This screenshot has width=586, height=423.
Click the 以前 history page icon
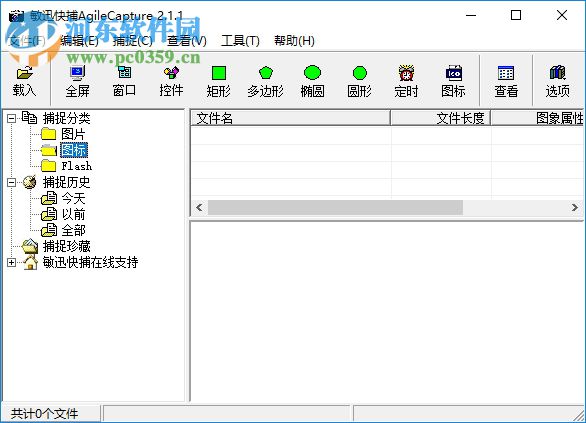49,214
